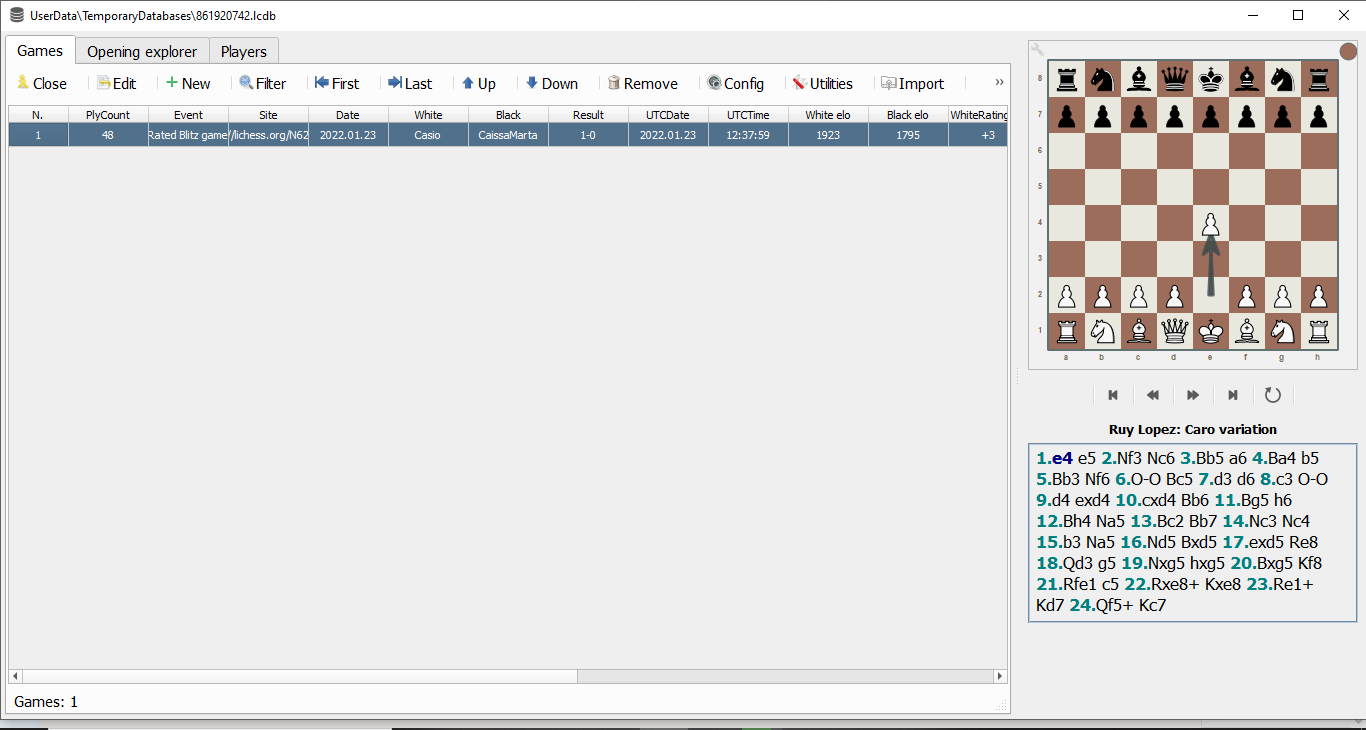Image resolution: width=1366 pixels, height=730 pixels.
Task: Select the CaissaMarta cell
Action: click(508, 135)
